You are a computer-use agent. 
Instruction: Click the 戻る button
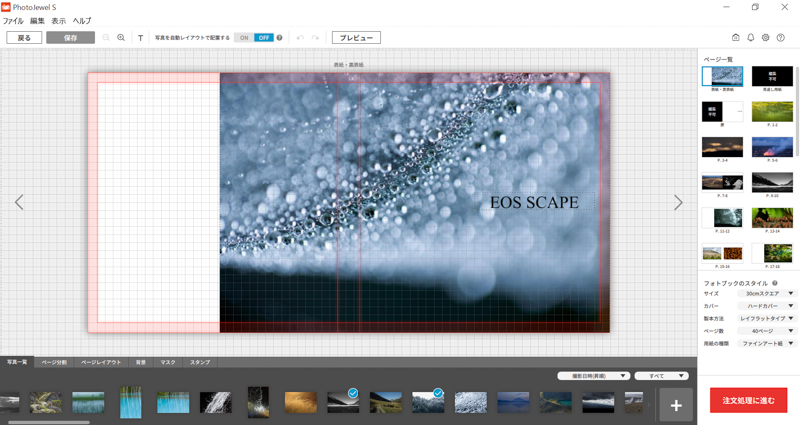[x=24, y=38]
